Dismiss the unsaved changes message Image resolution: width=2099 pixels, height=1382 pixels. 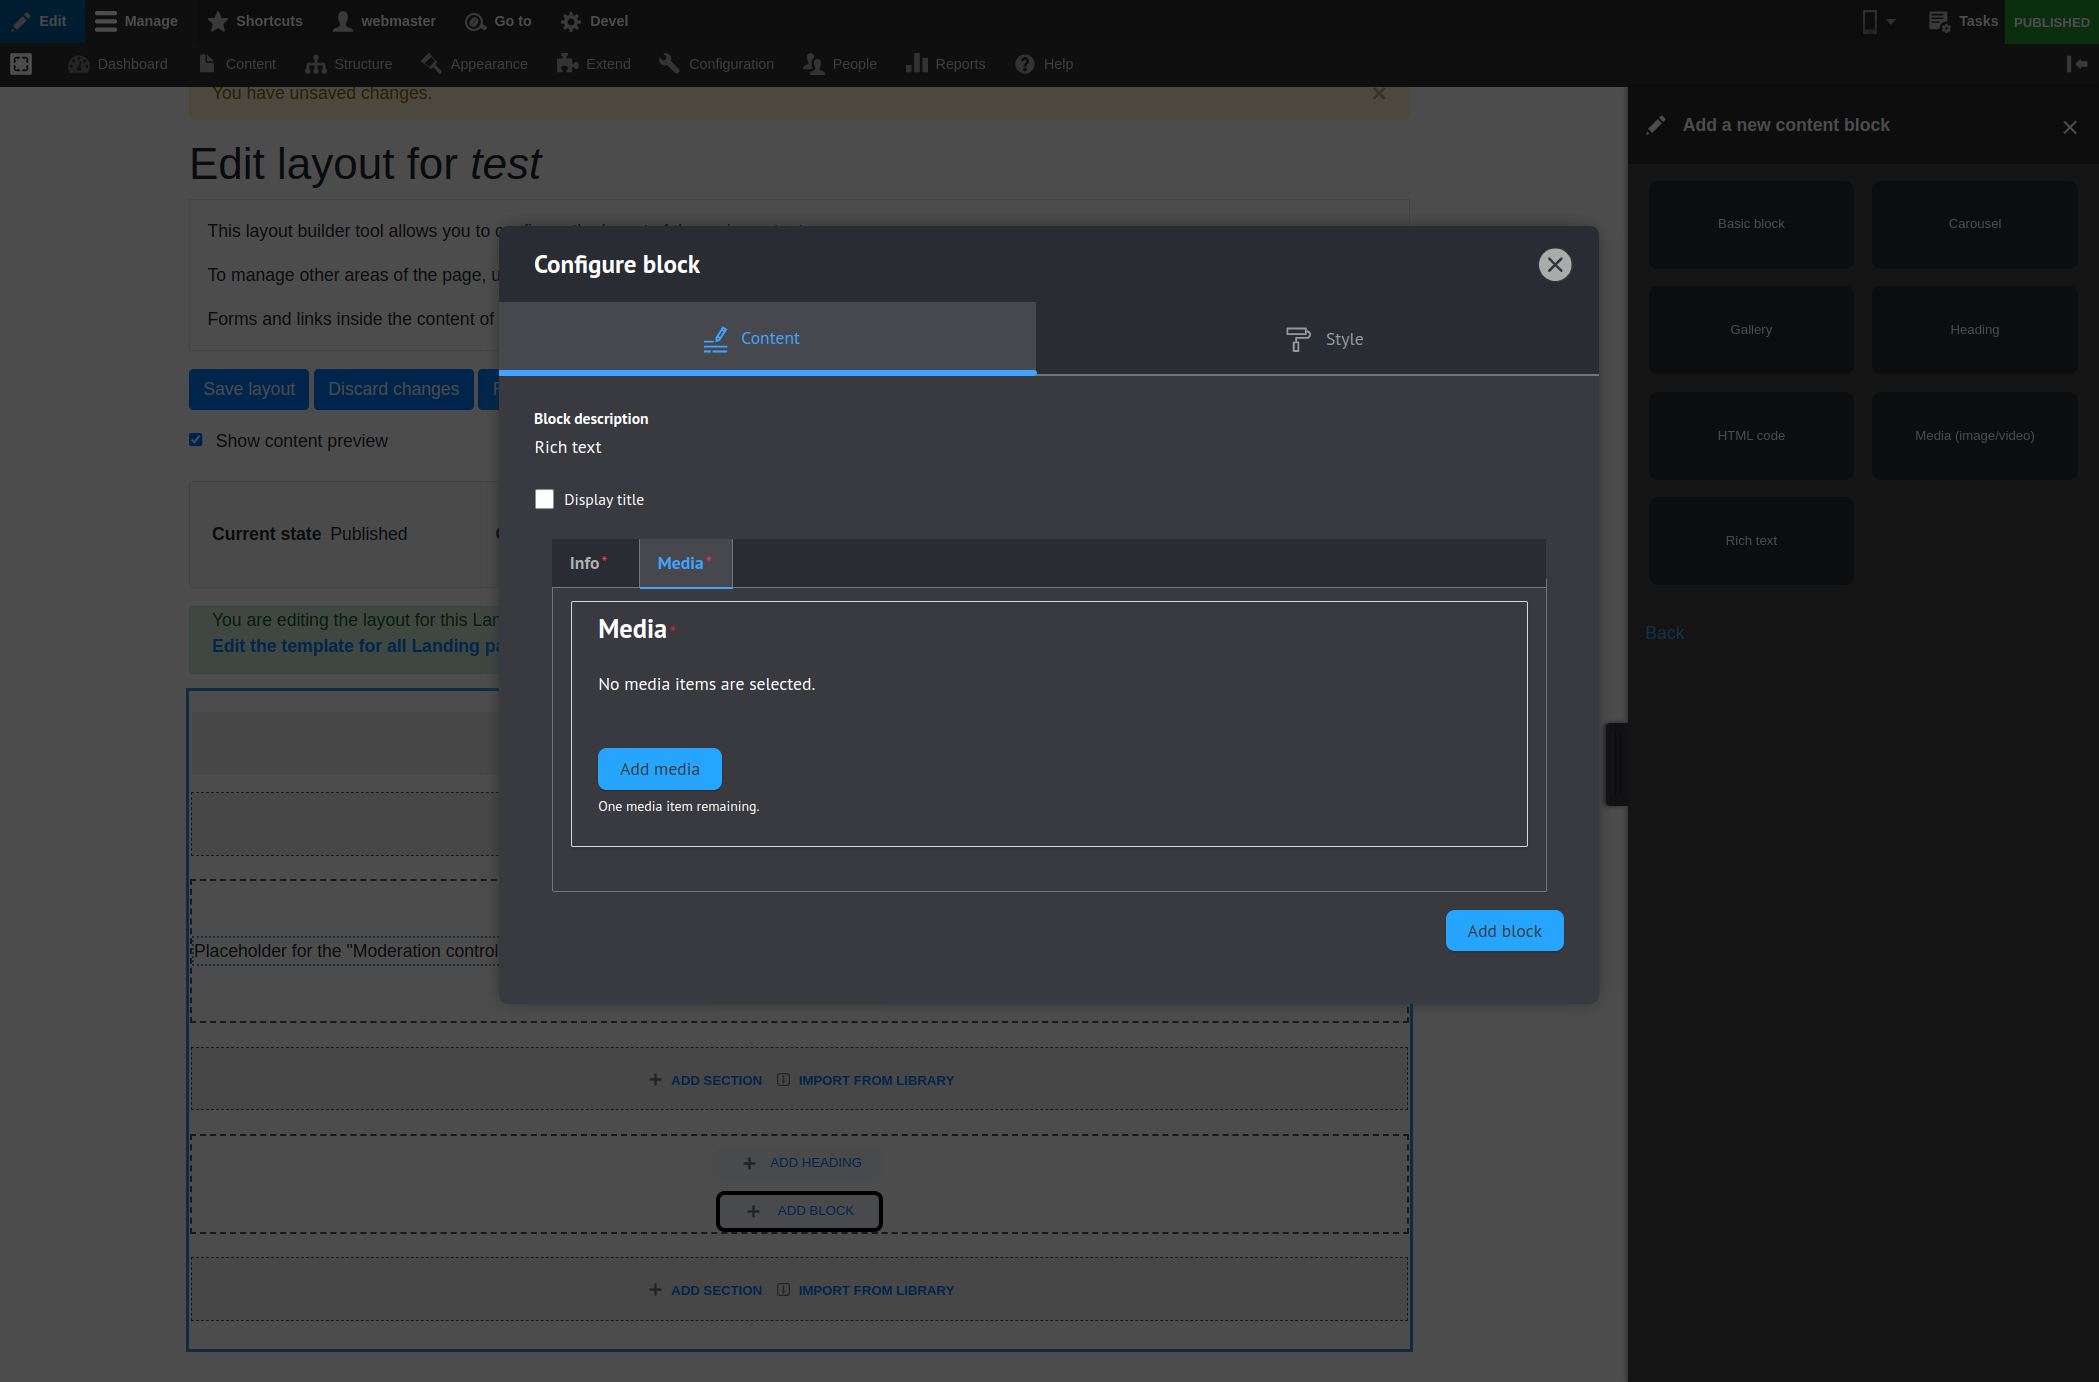[1379, 94]
